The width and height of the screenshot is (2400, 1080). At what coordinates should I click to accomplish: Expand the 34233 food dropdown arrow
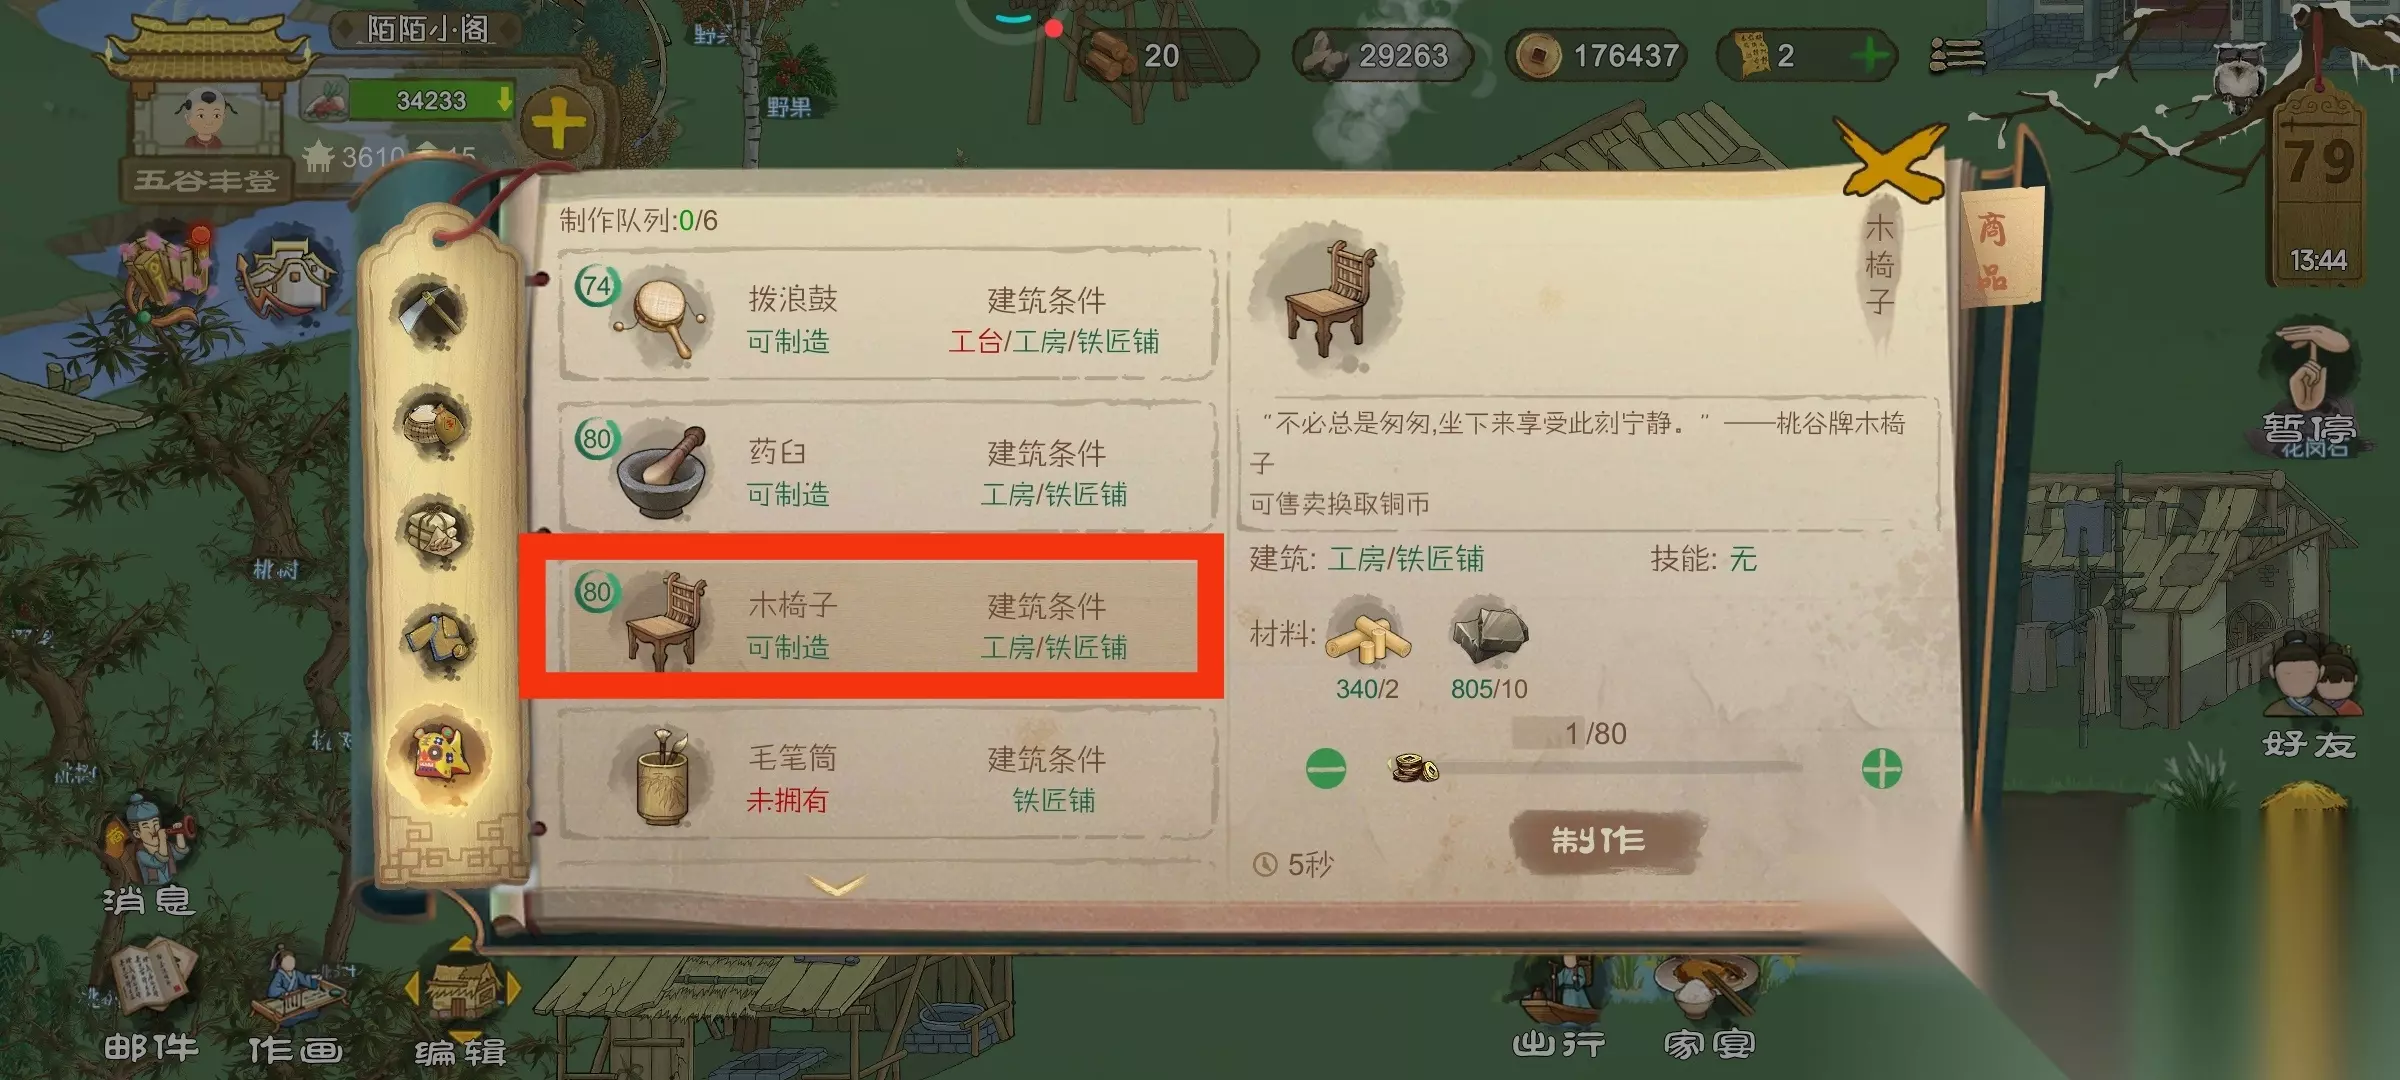(x=504, y=99)
